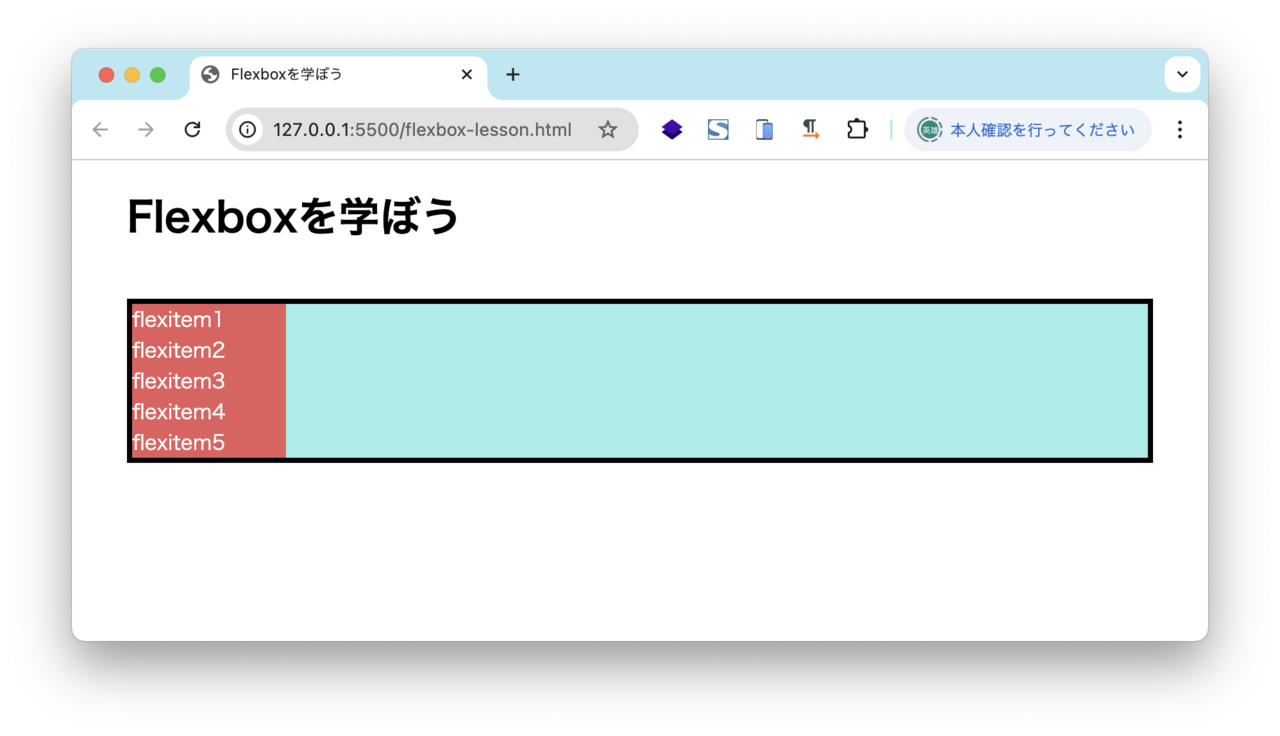
Task: Click the site information icon in address bar
Action: tap(246, 129)
